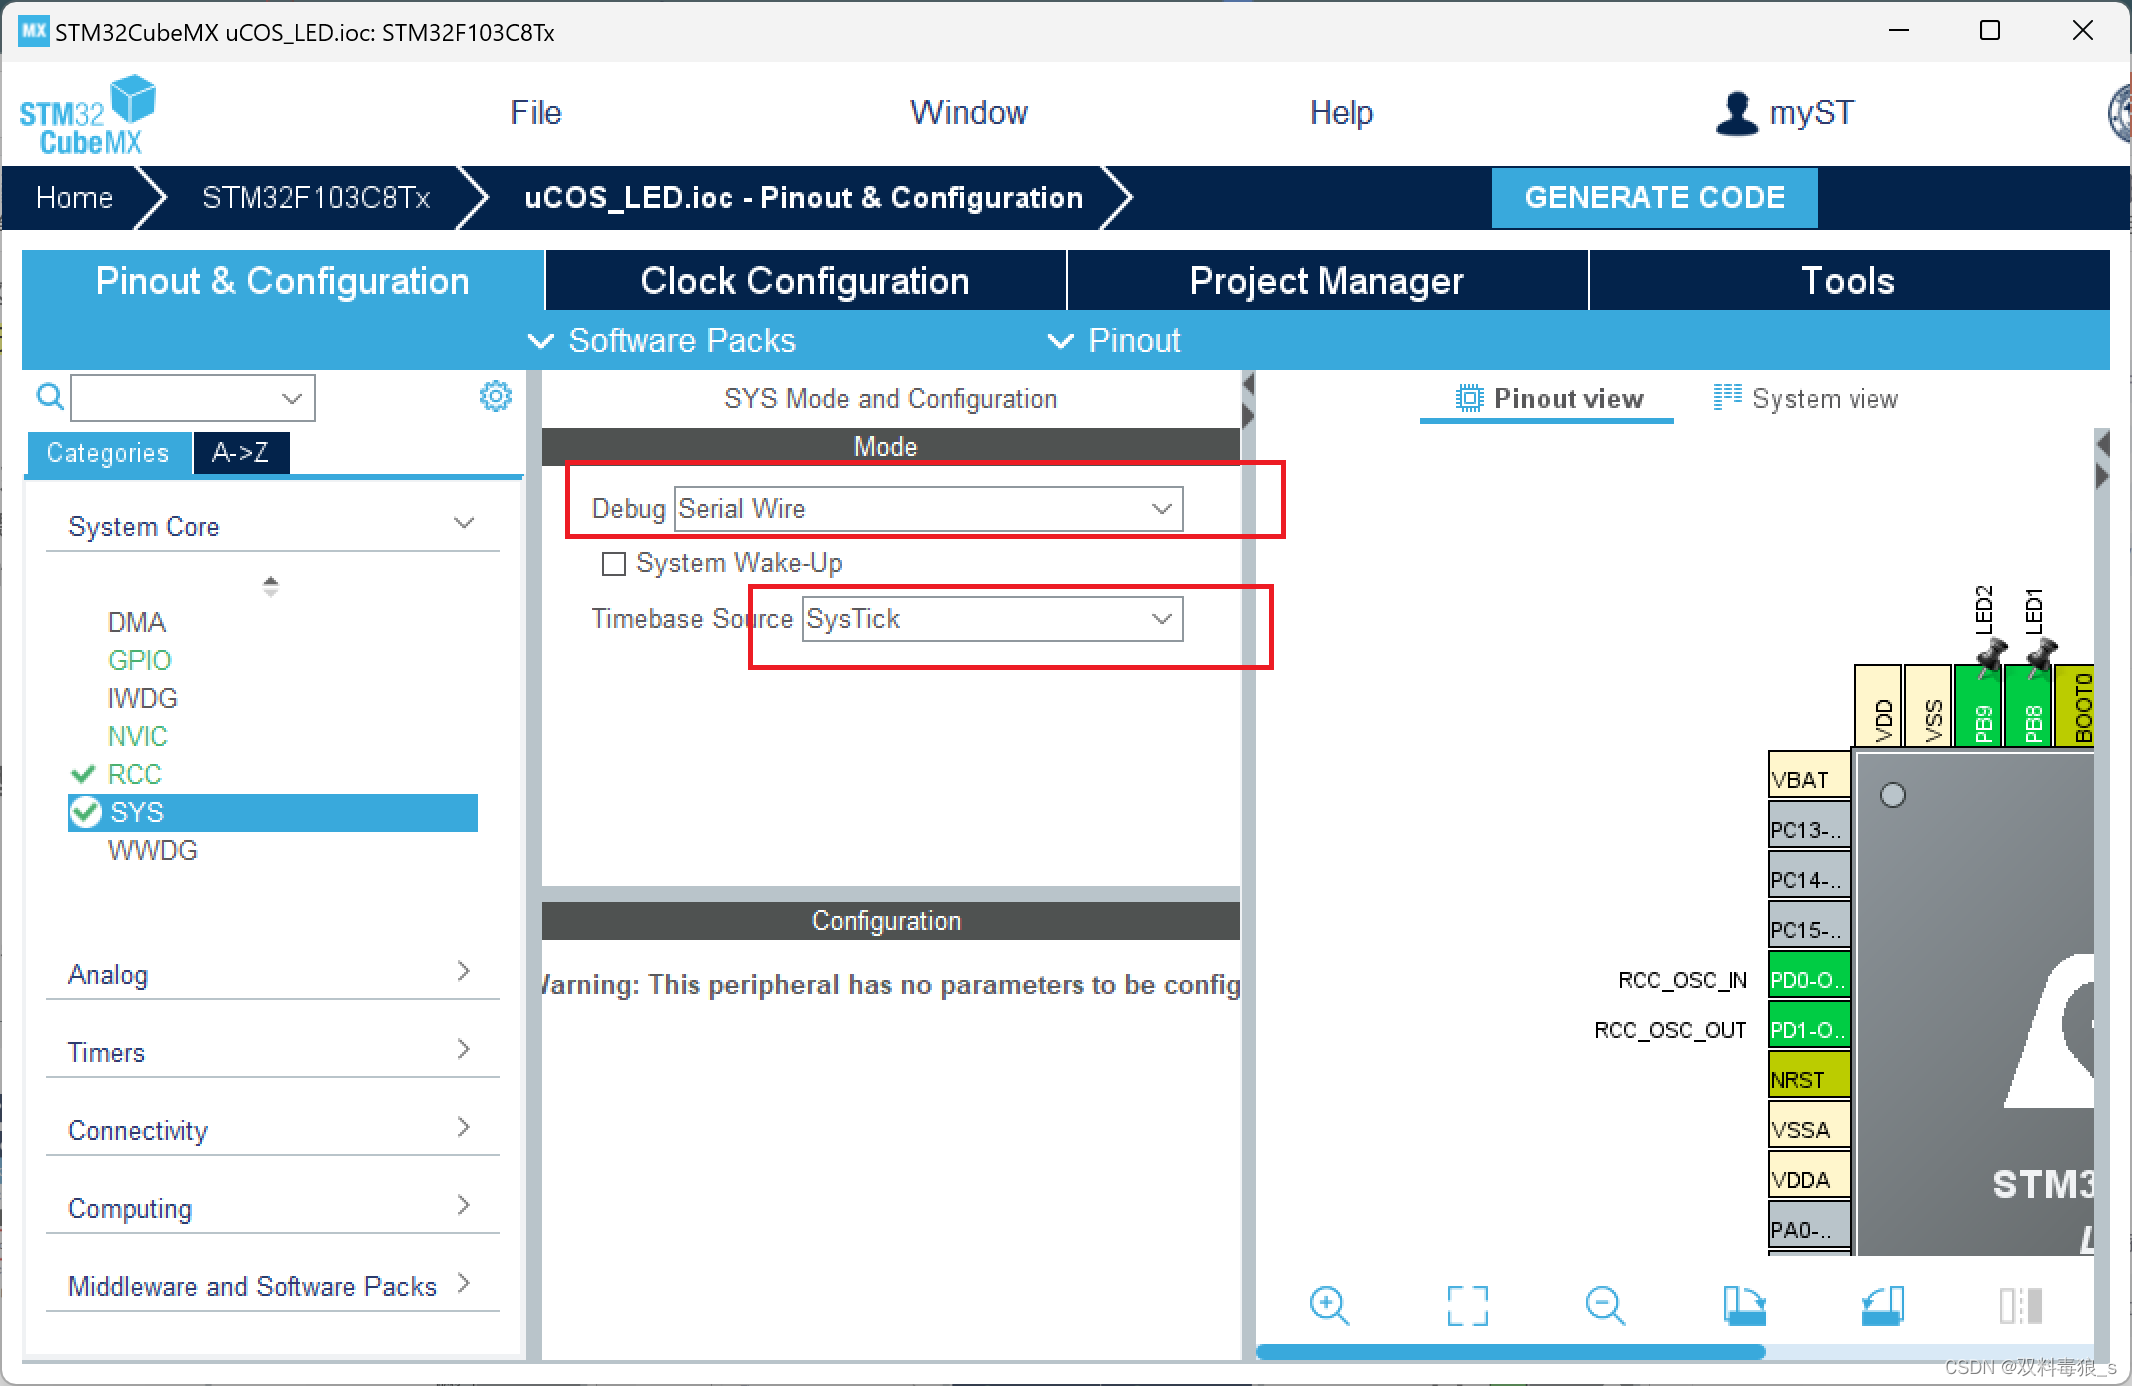Screen dimensions: 2132x1386
Task: Select the PC13 pin on the chip
Action: tap(1809, 826)
